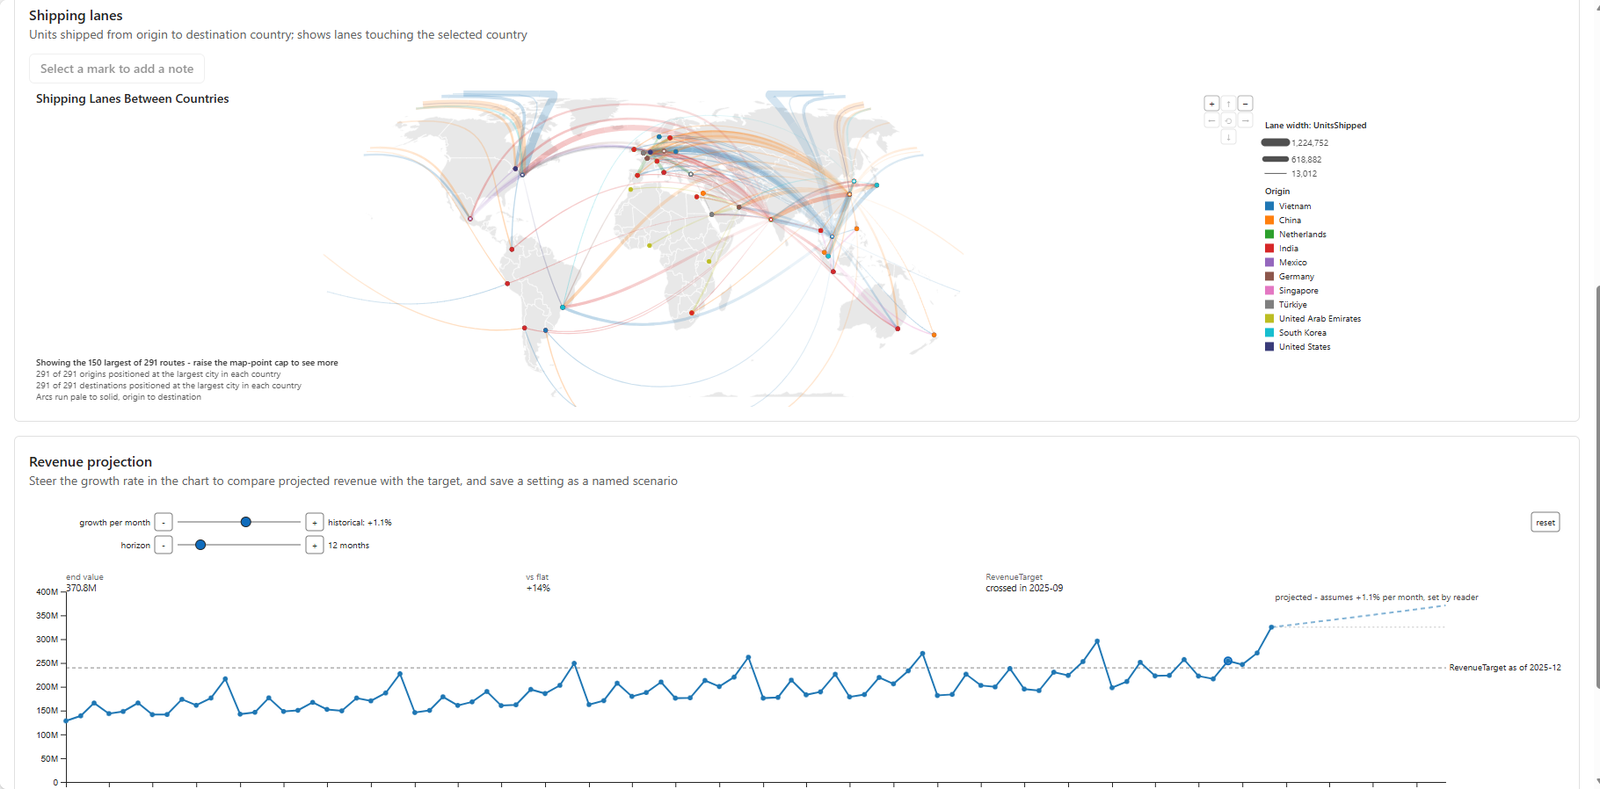Increase the horizon with plus button

point(314,545)
